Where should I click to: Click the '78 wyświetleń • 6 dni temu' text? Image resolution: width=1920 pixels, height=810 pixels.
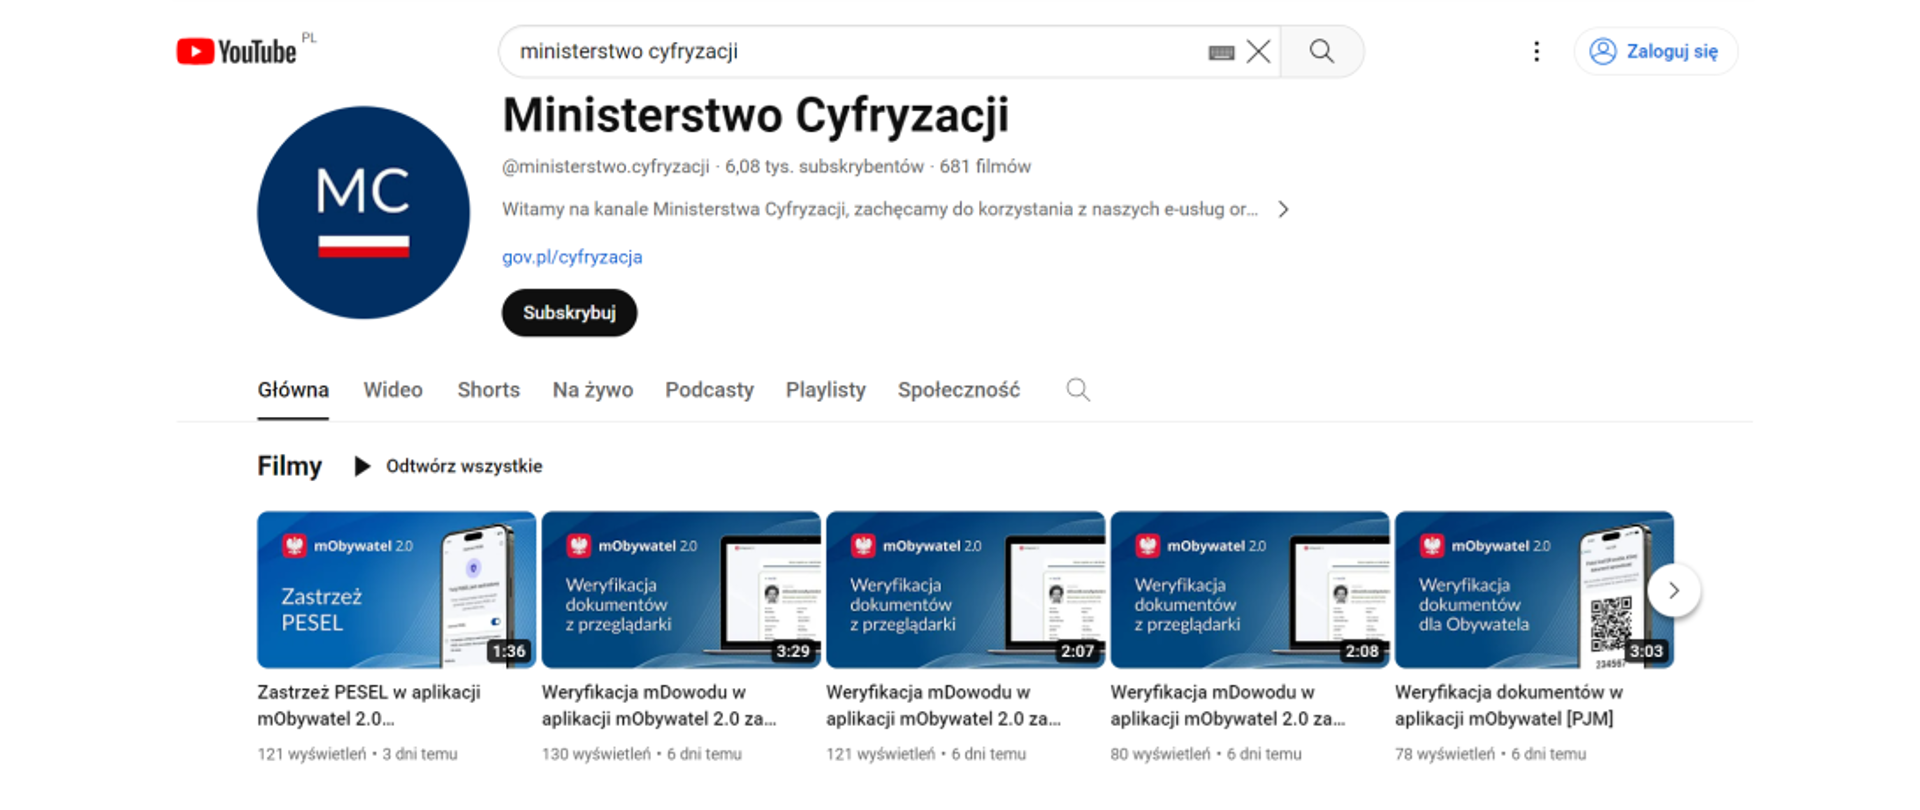(1490, 754)
